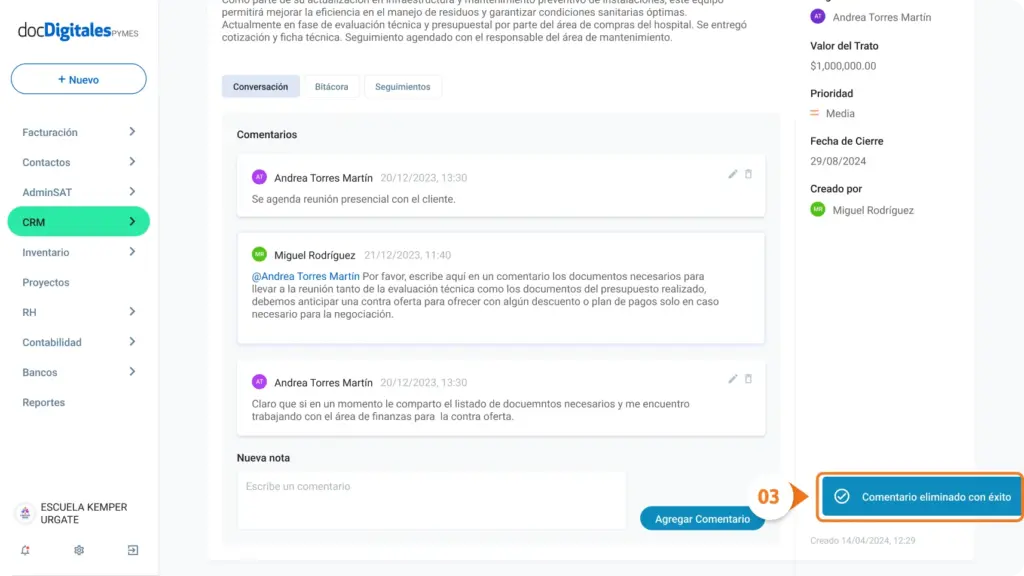The width and height of the screenshot is (1024, 576).
Task: Open settings gear icon in sidebar
Action: [x=79, y=550]
